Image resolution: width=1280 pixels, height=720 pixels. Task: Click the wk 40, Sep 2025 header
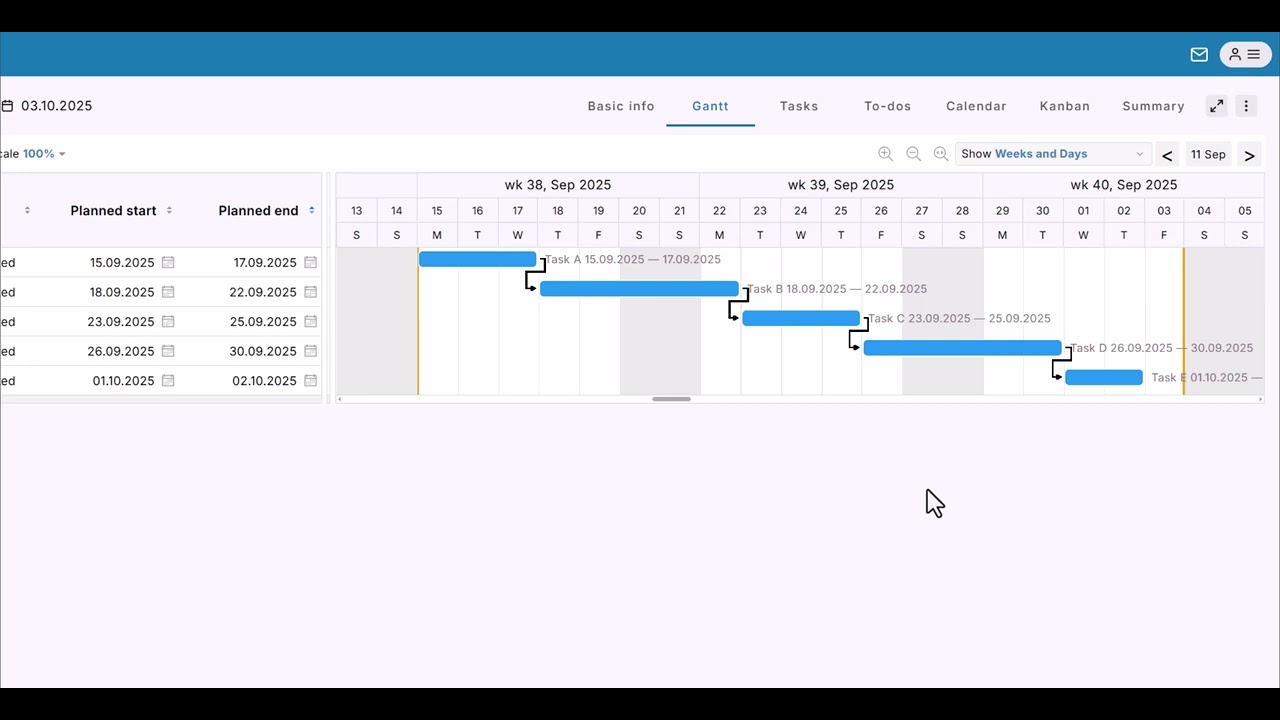1123,185
